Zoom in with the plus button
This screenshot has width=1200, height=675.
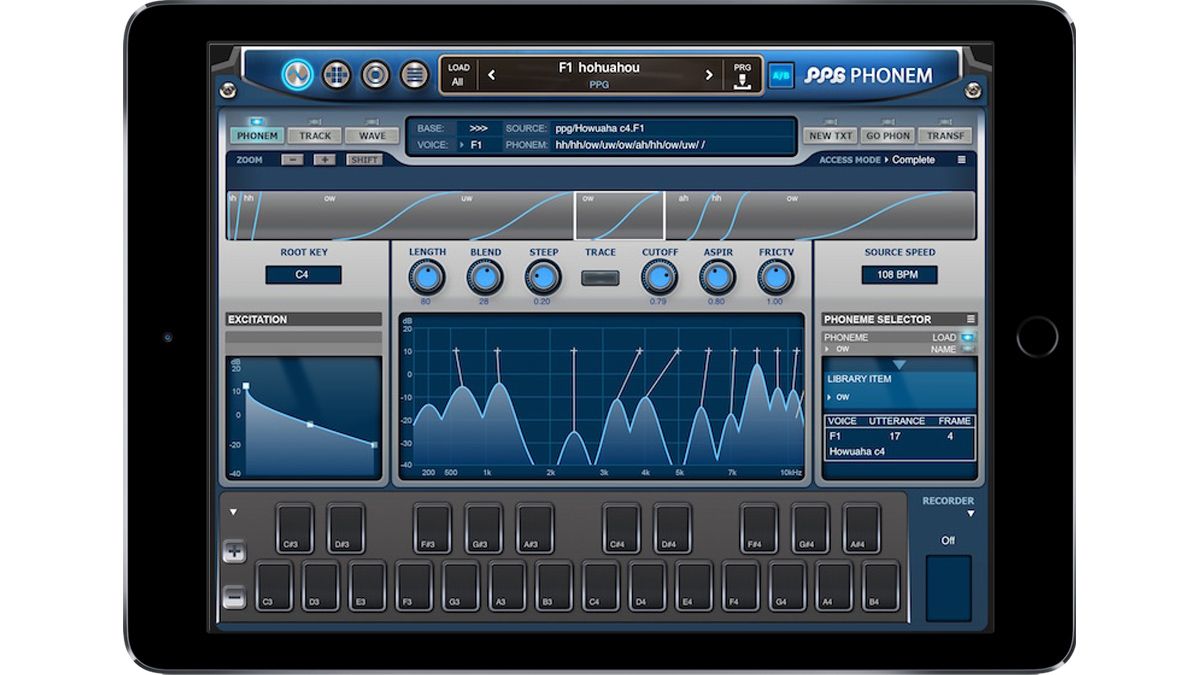click(x=325, y=160)
